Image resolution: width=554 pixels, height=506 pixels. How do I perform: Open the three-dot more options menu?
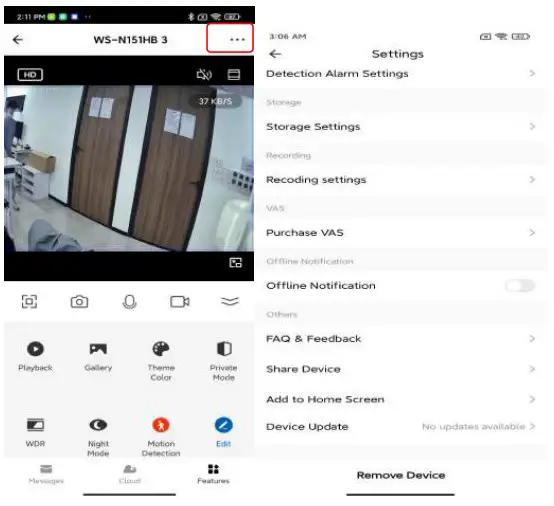(237, 39)
